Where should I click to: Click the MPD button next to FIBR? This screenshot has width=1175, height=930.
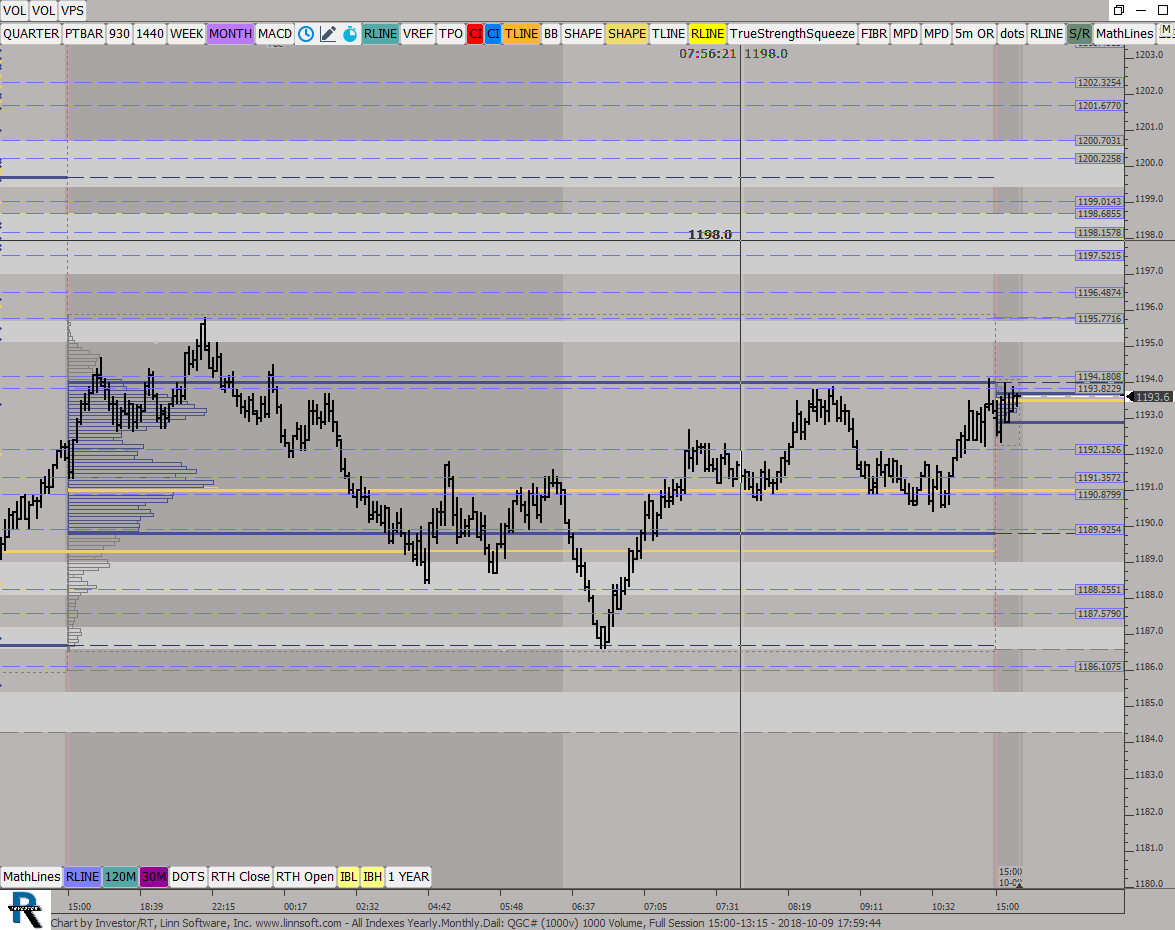pyautogui.click(x=905, y=34)
